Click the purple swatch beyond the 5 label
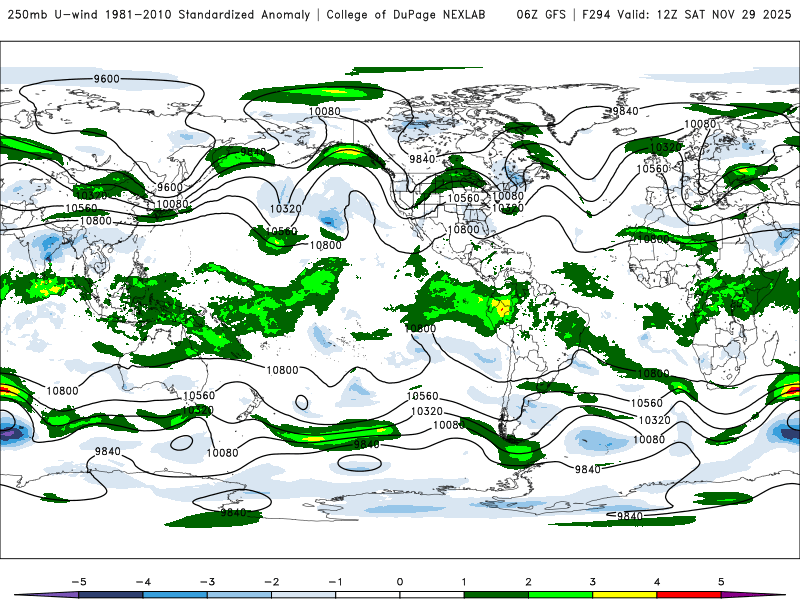Screen dimensions: 800x600 point(750,595)
